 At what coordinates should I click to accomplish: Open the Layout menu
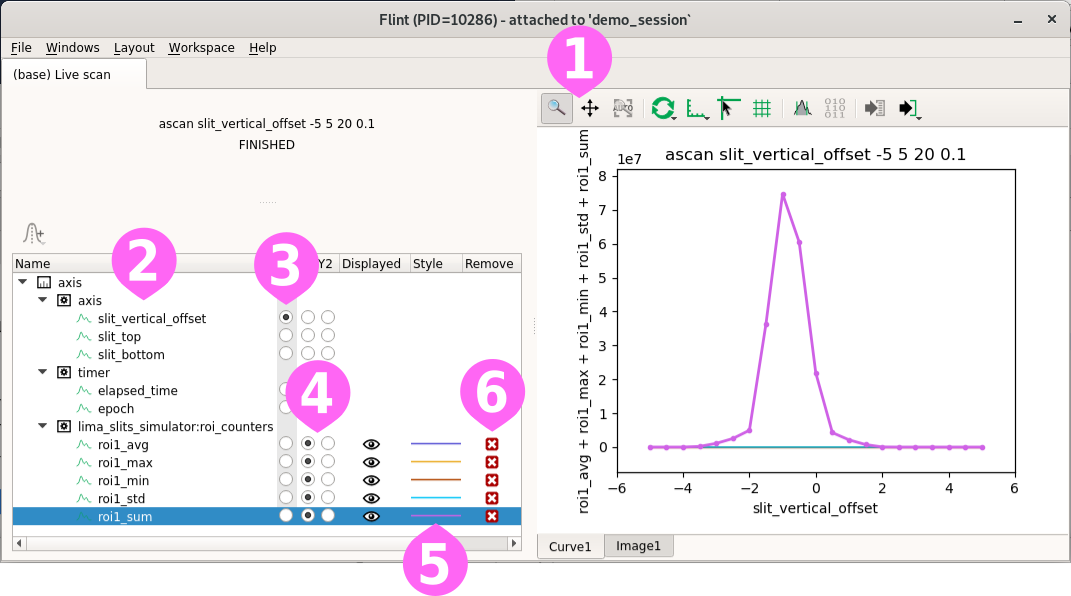pos(134,48)
